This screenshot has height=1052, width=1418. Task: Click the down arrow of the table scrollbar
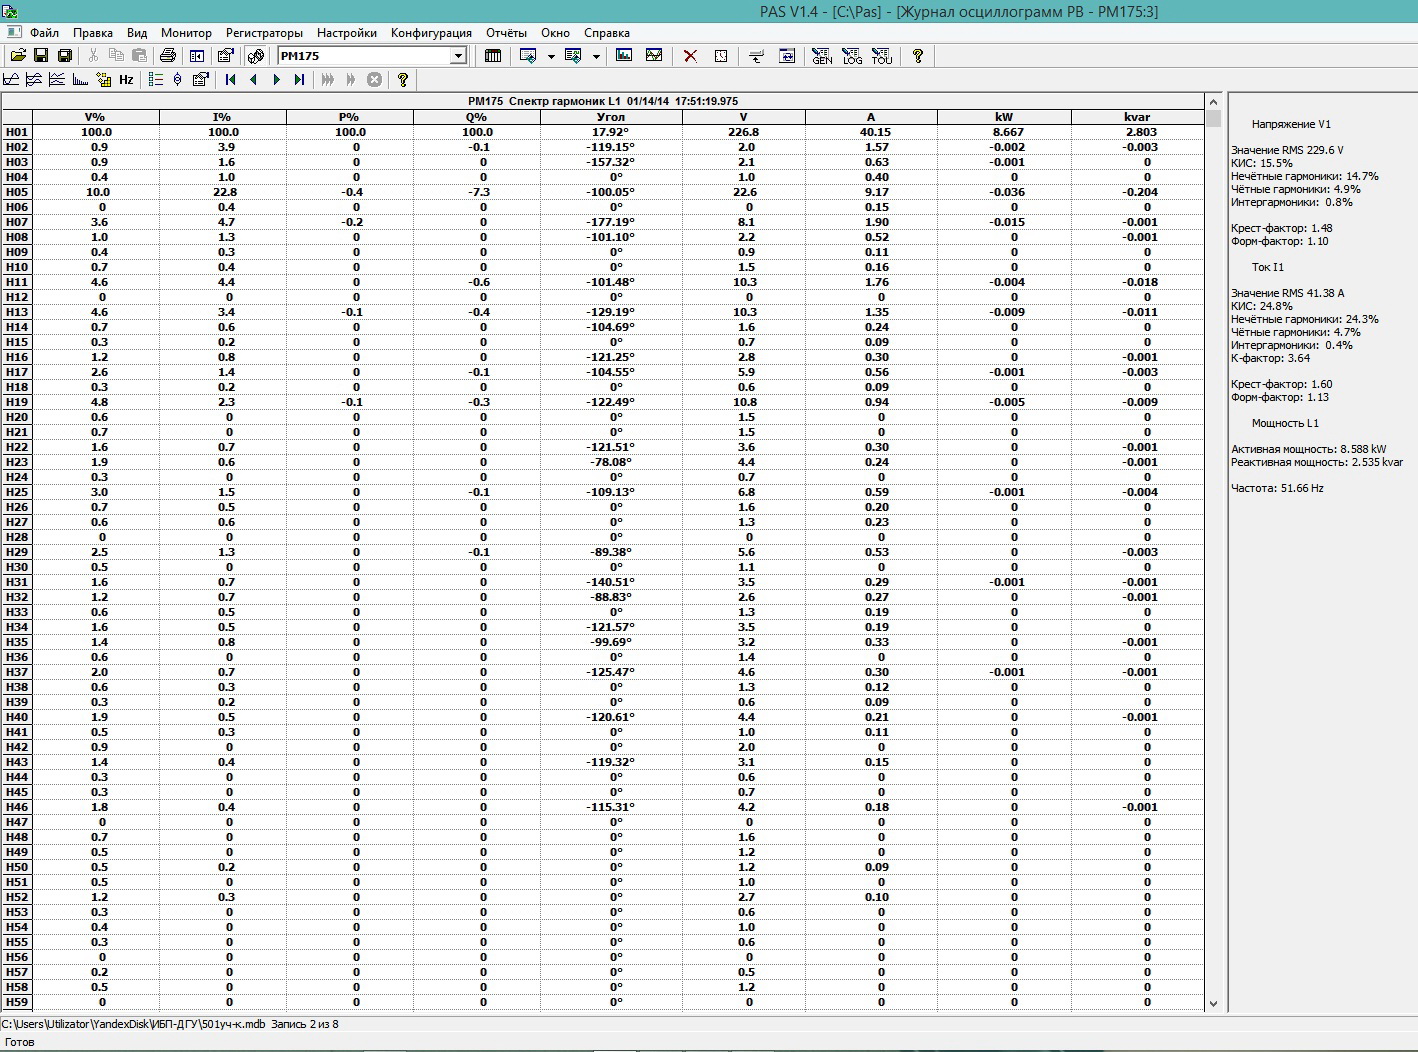1213,1003
